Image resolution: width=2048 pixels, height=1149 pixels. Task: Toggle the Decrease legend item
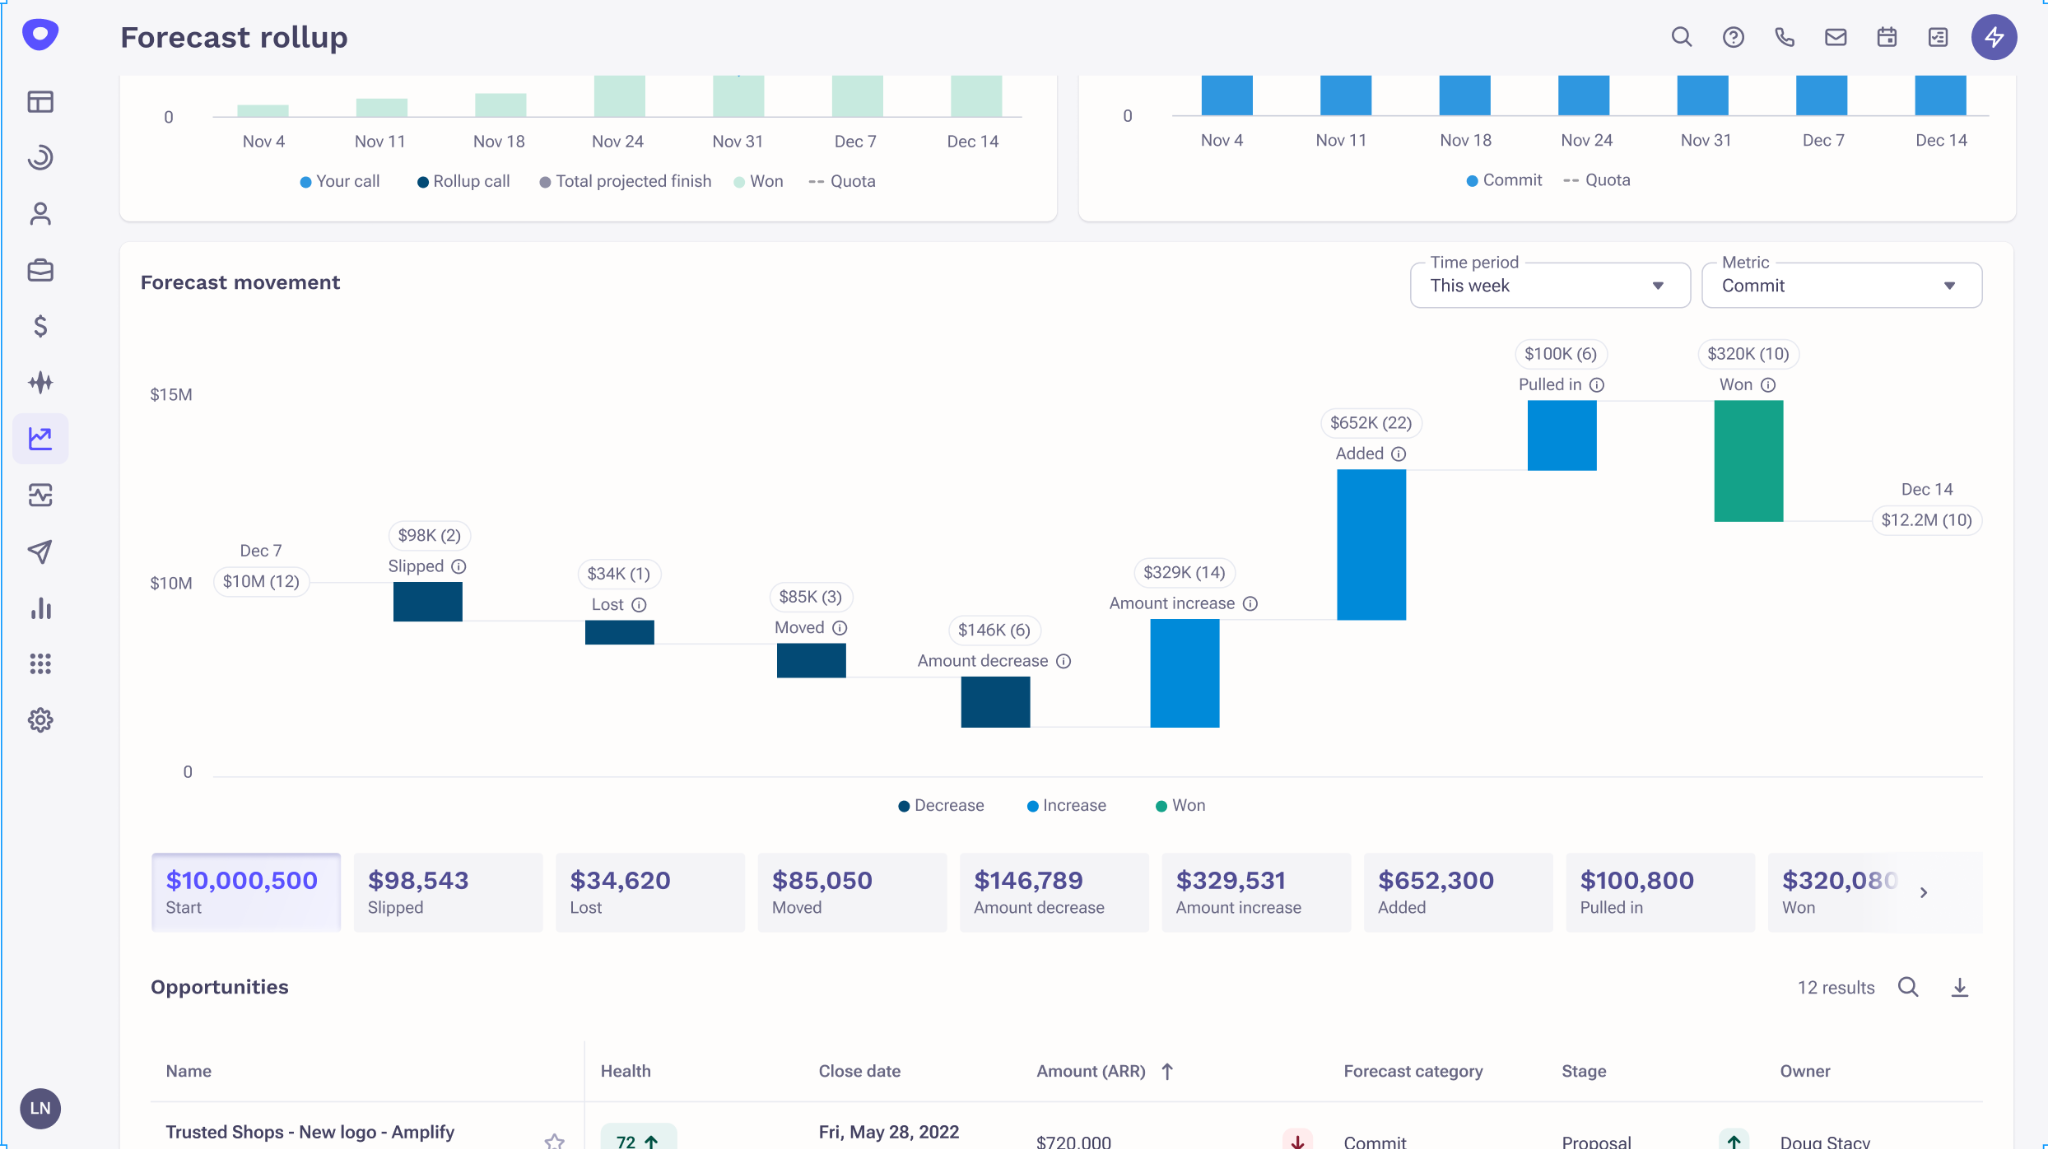pos(940,805)
